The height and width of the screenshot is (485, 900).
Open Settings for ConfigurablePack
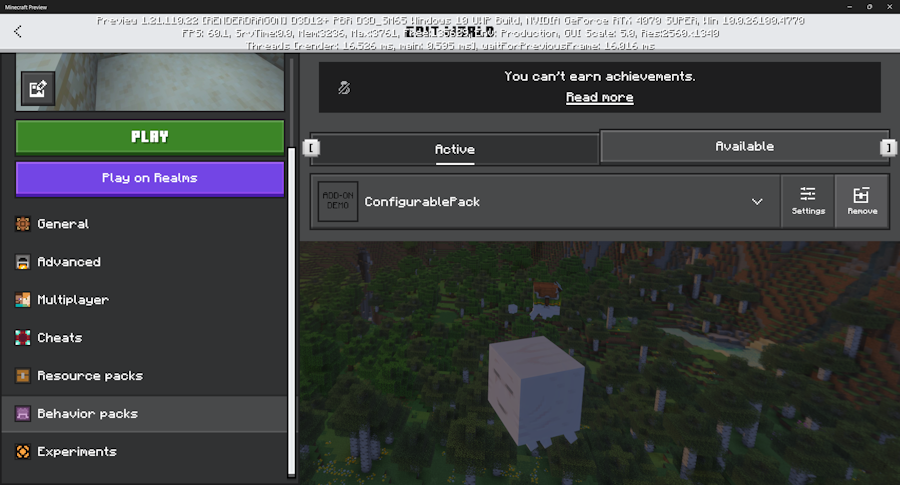pyautogui.click(x=808, y=201)
